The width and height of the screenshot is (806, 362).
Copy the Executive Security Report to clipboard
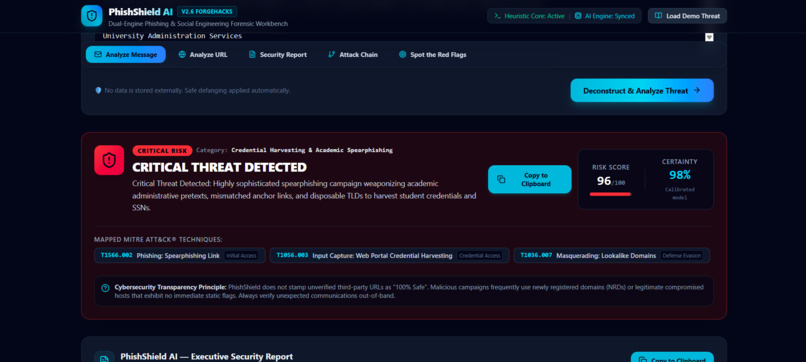pyautogui.click(x=672, y=358)
